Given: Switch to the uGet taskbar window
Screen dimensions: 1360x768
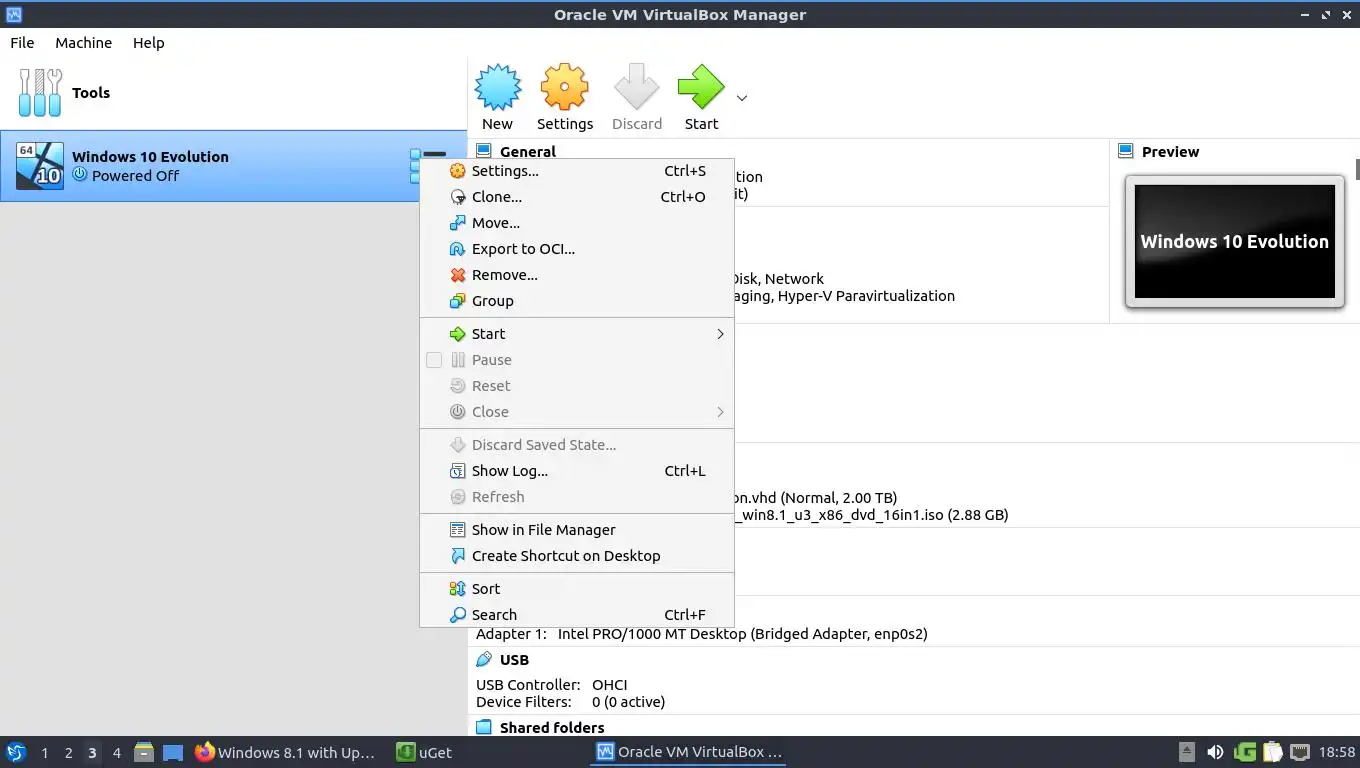Looking at the screenshot, I should 424,752.
